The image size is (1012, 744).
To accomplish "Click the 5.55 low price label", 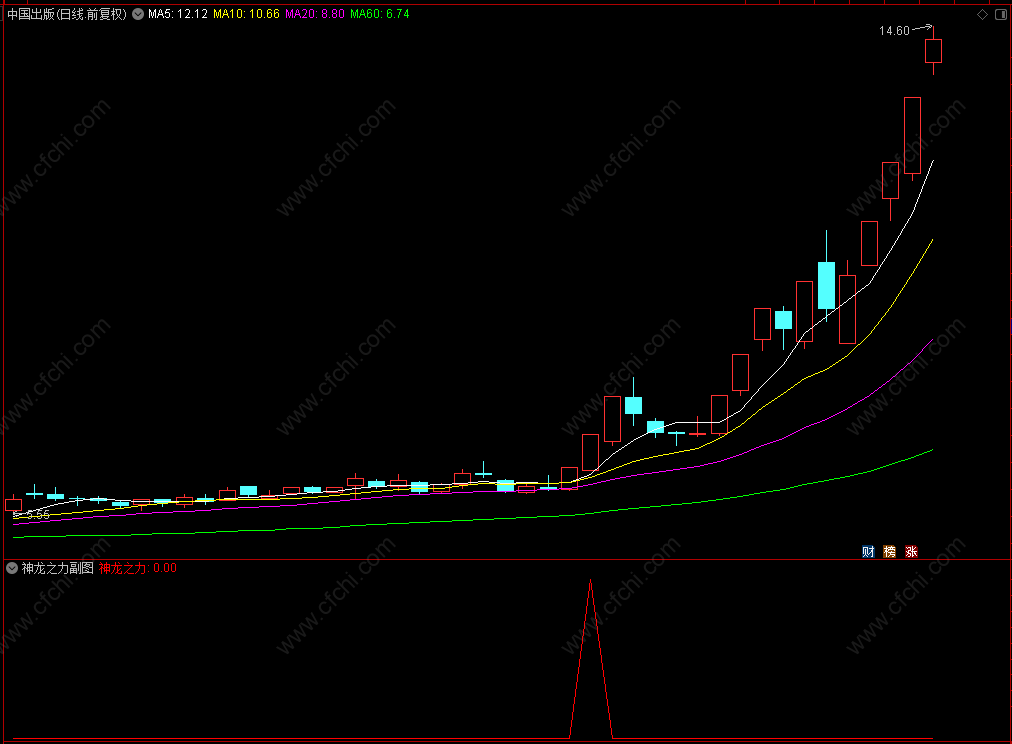I will click(38, 514).
